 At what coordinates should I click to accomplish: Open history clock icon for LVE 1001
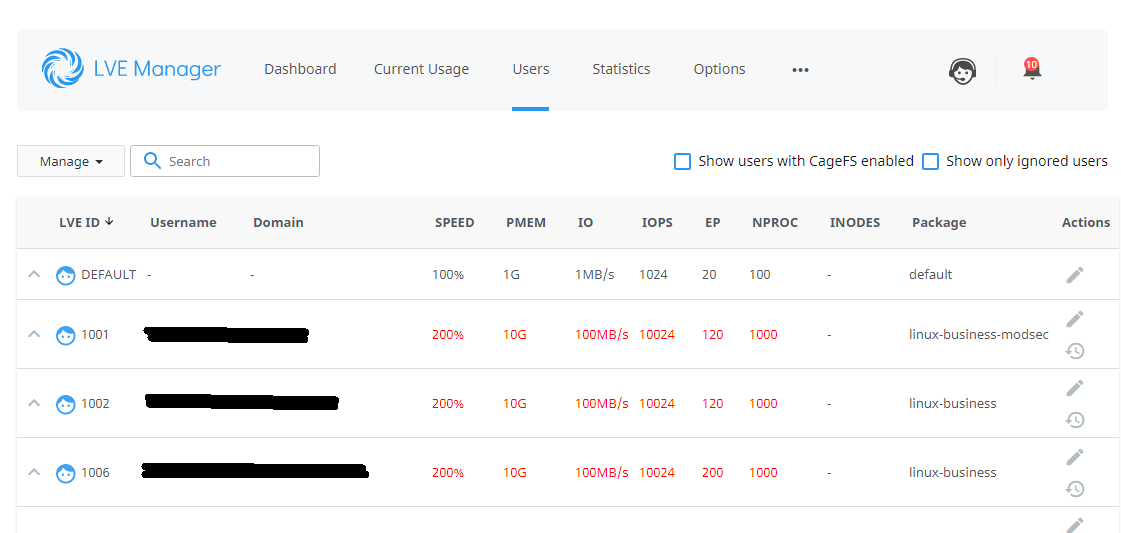coord(1075,351)
